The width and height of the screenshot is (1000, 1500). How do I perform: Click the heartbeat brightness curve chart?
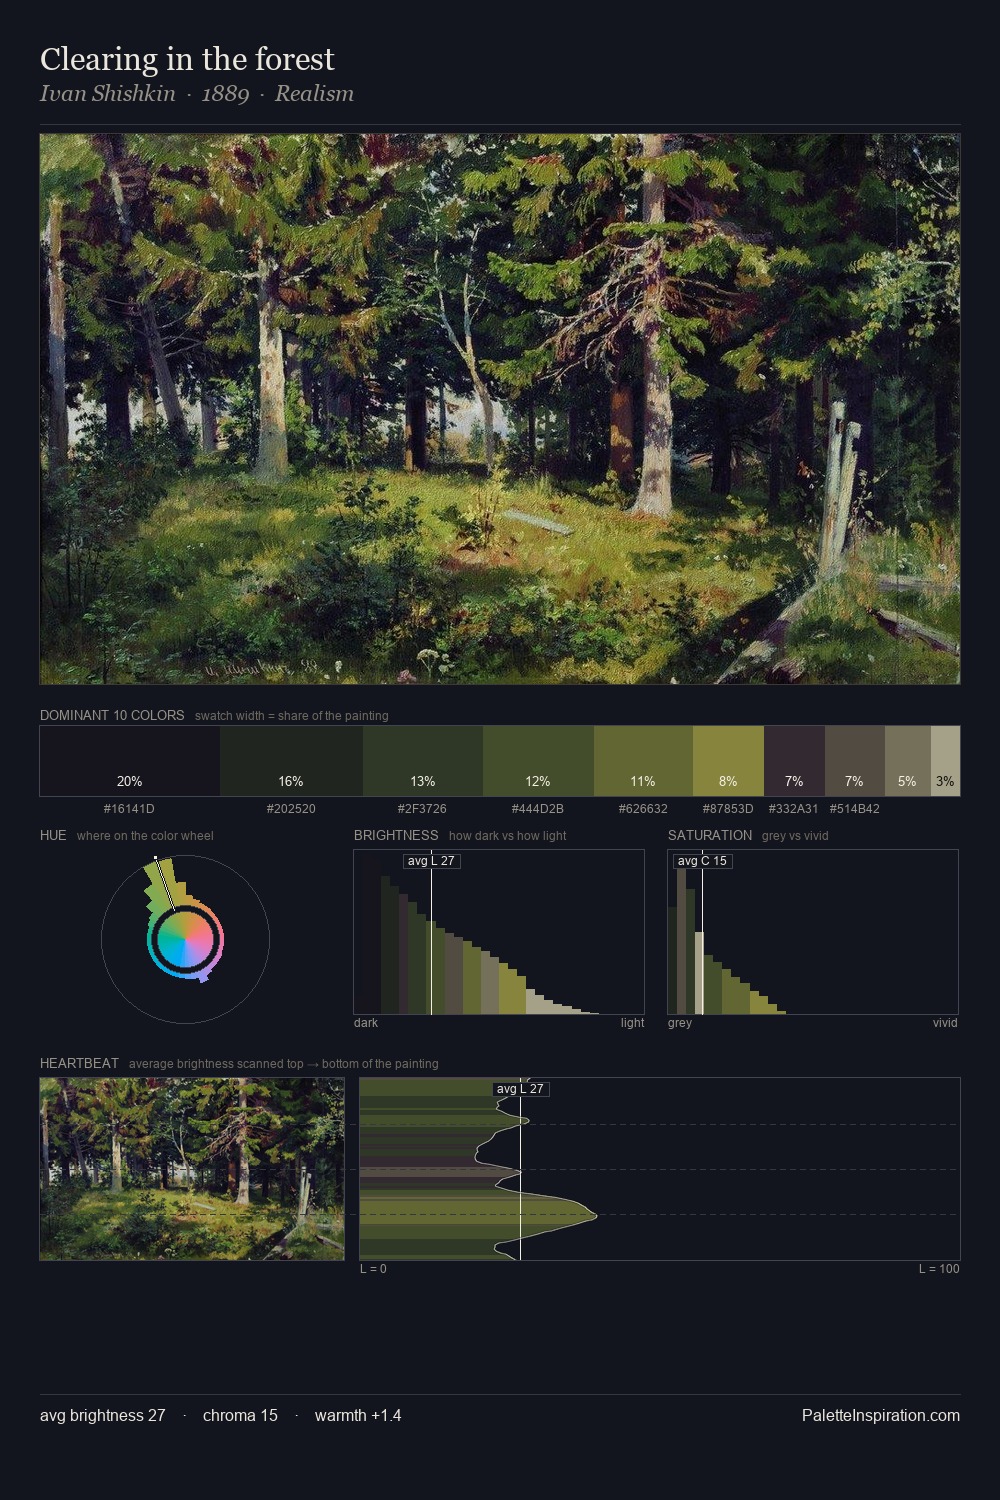660,1169
